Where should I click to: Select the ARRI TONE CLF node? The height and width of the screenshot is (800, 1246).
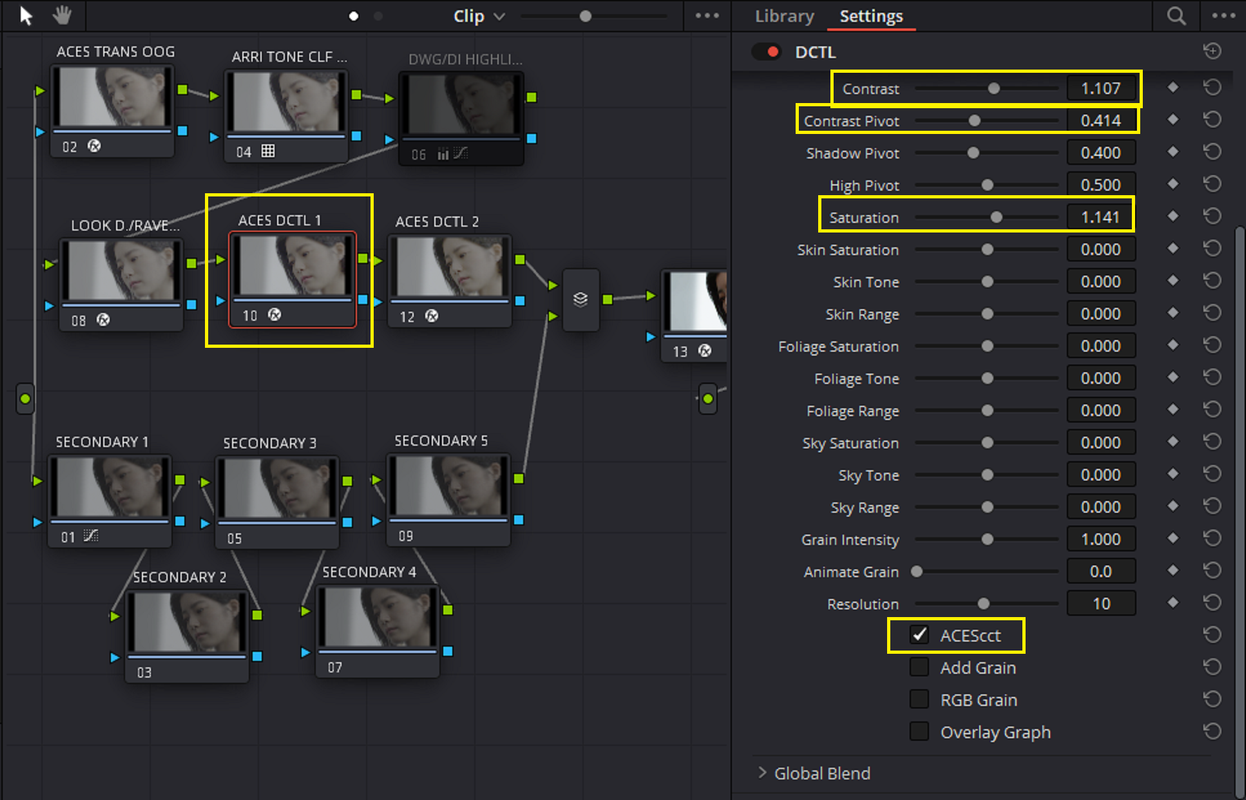coord(287,115)
